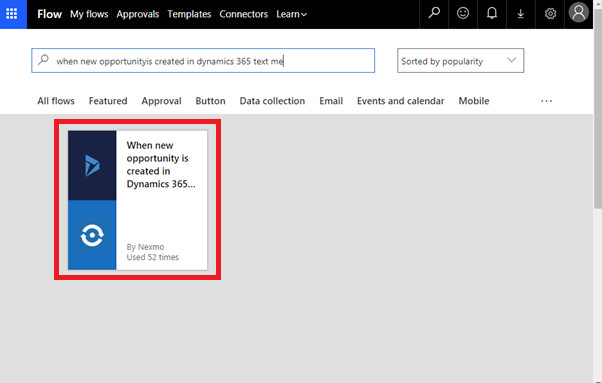The height and width of the screenshot is (383, 602).
Task: Select the Email category tab
Action: (331, 101)
